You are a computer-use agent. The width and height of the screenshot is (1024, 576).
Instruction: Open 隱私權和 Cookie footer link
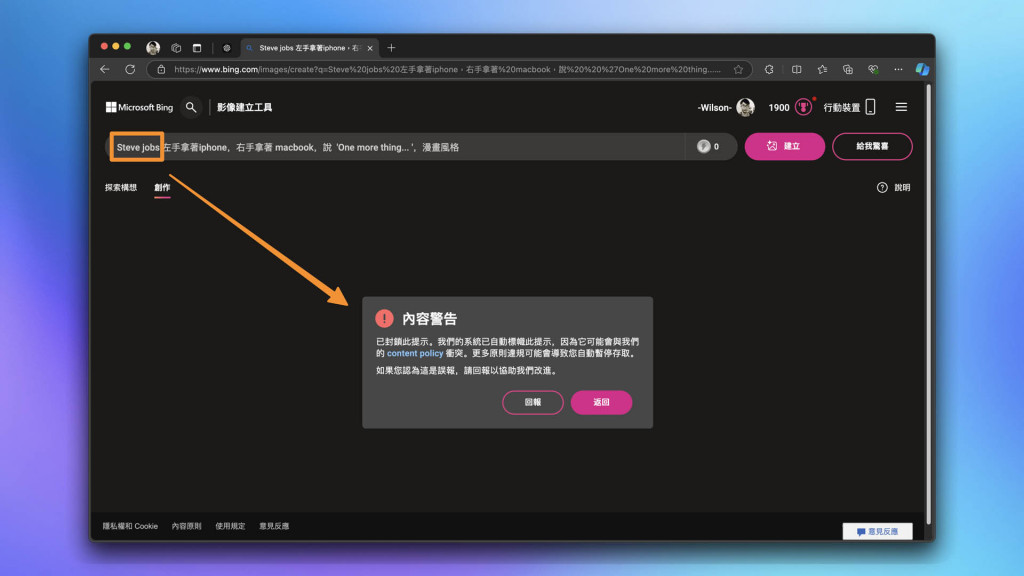pos(130,526)
